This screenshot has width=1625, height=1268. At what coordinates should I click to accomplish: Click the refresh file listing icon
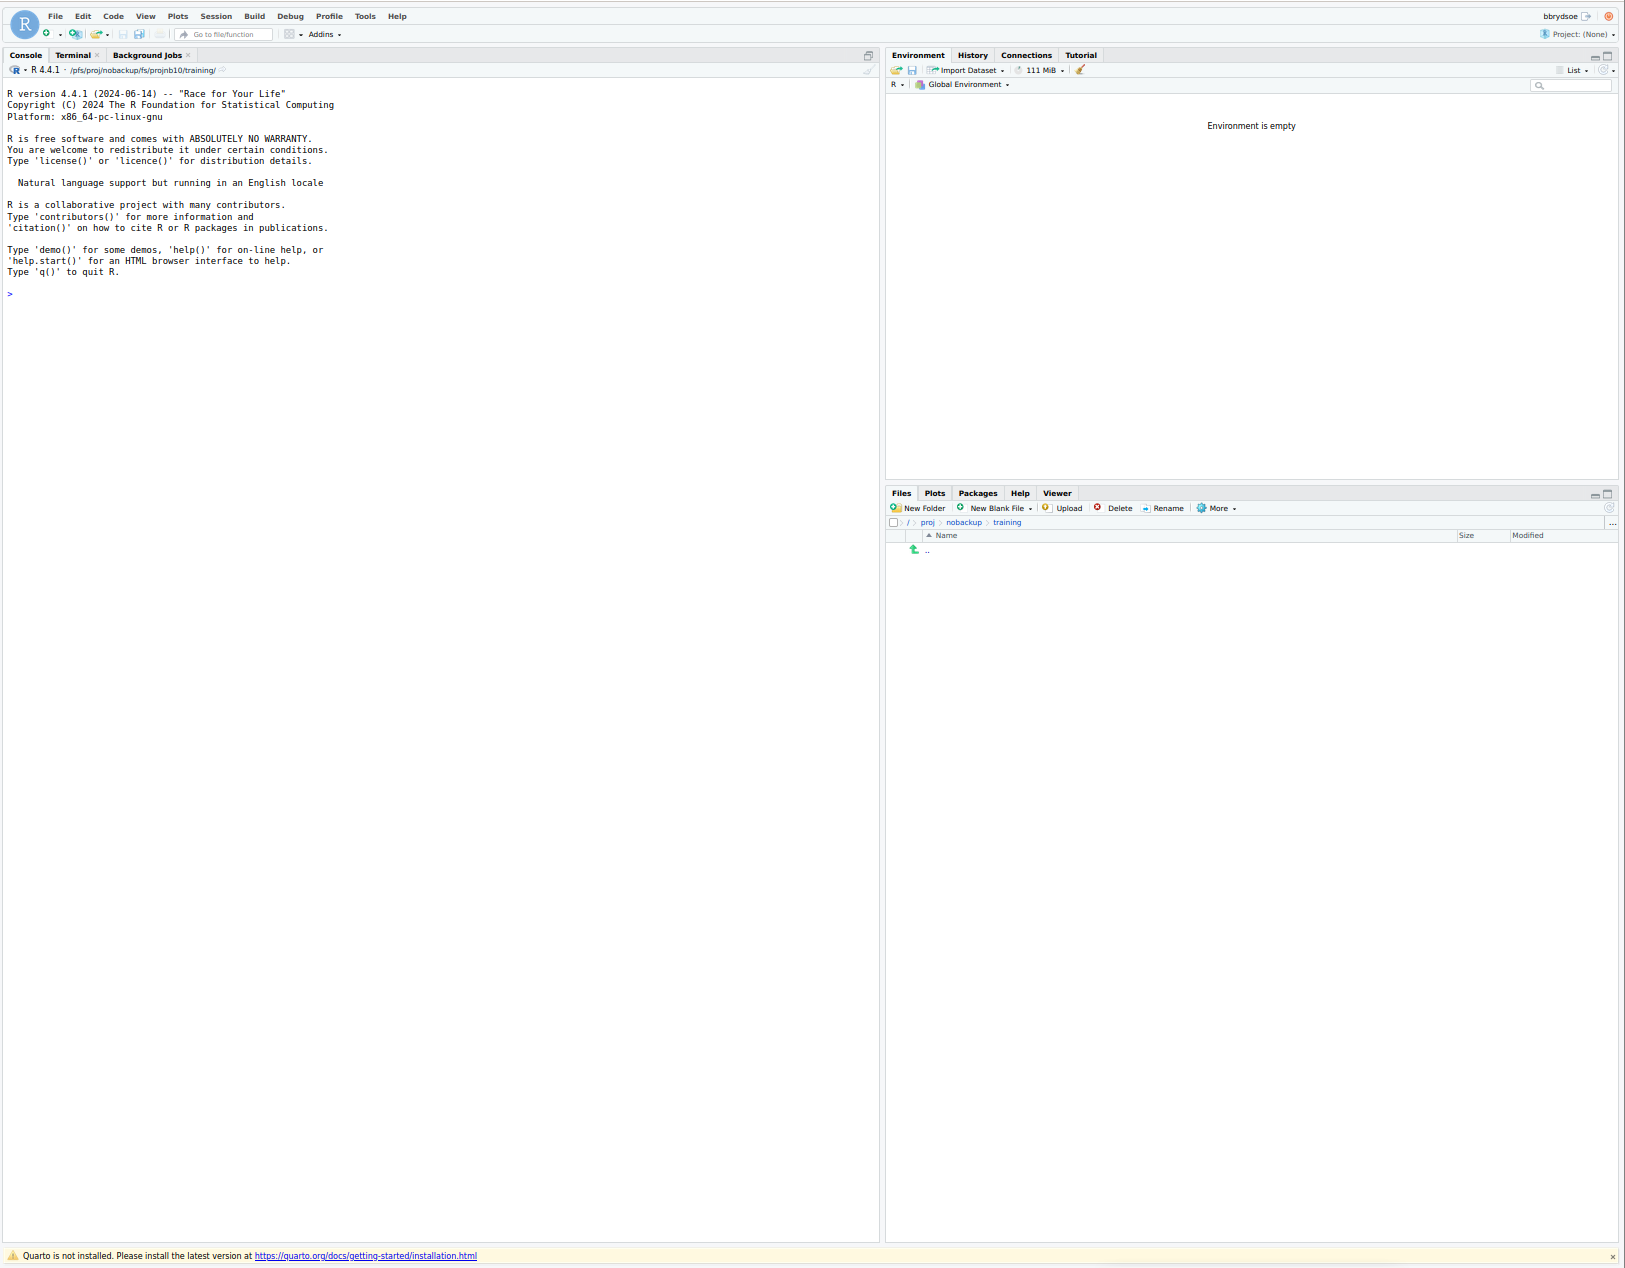tap(1609, 508)
